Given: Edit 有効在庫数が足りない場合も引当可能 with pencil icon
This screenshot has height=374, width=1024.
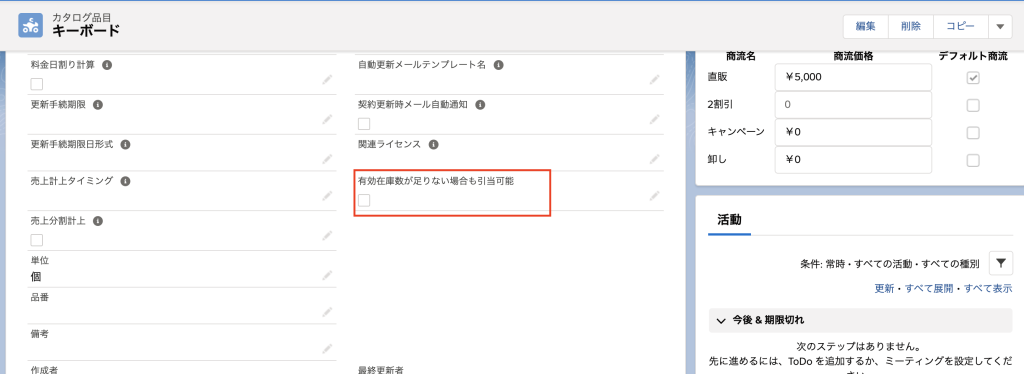Looking at the screenshot, I should point(654,196).
